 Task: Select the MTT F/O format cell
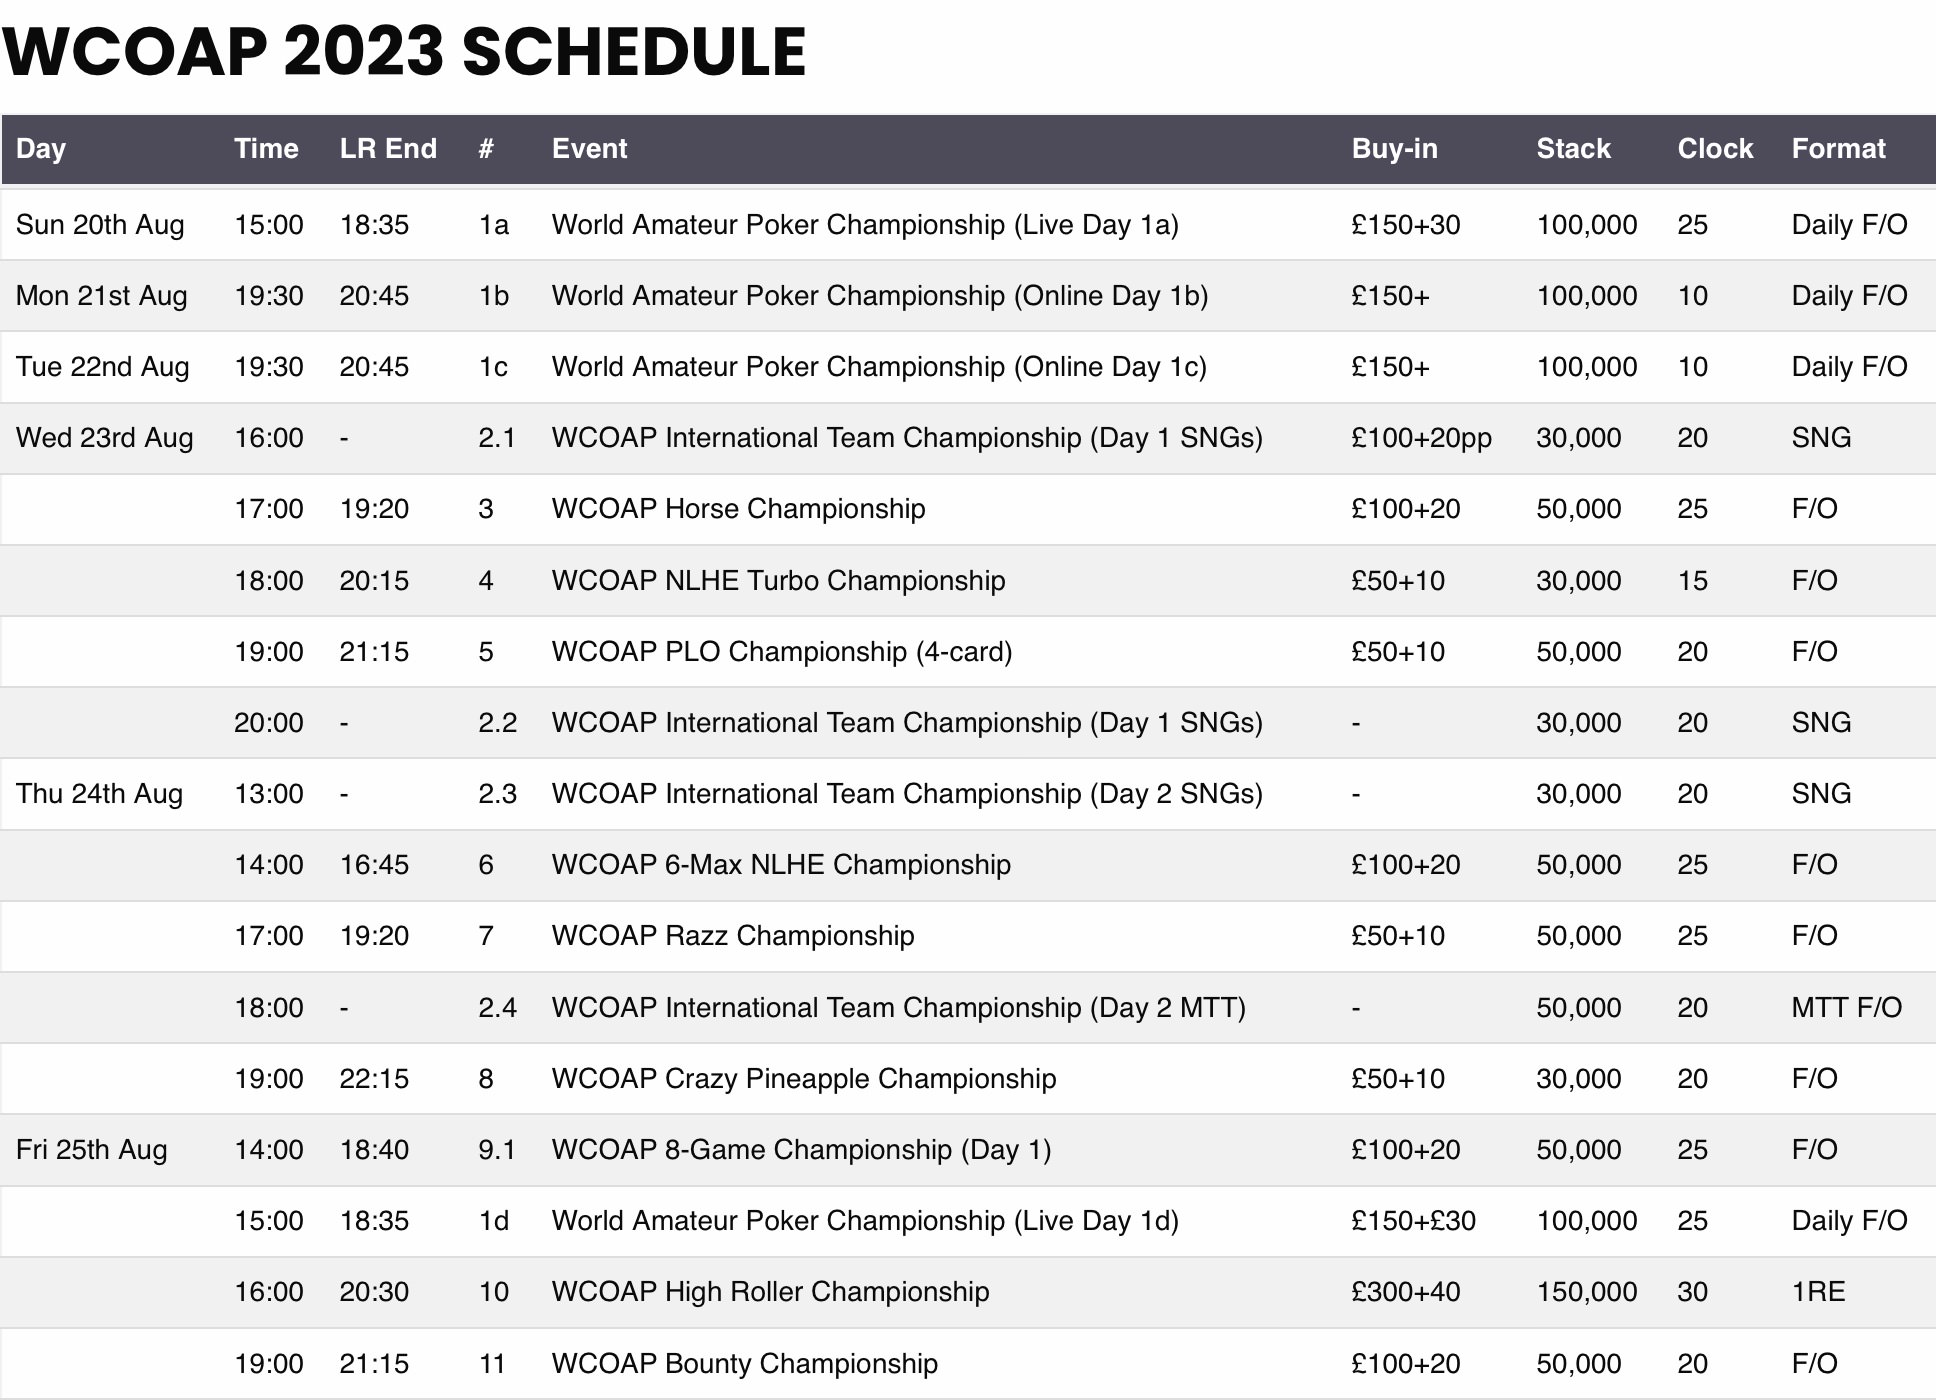(1846, 1008)
